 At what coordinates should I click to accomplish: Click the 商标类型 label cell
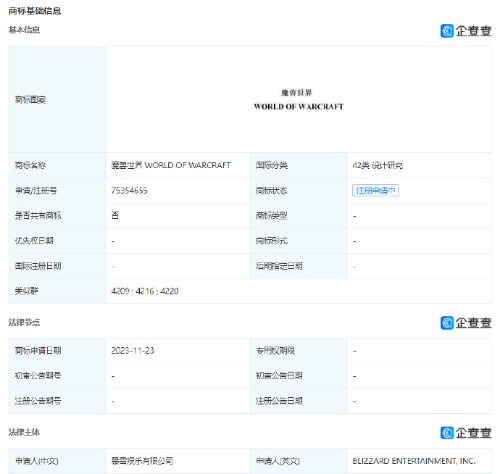[x=298, y=216]
